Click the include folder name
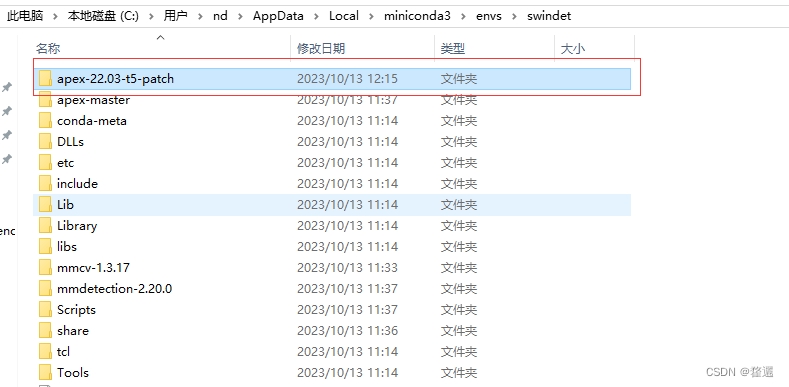Screen dimensions: 789x387 [x=77, y=184]
